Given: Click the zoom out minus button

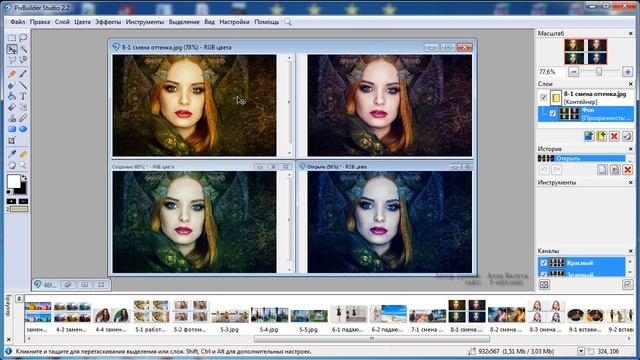Looking at the screenshot, I should [x=573, y=72].
